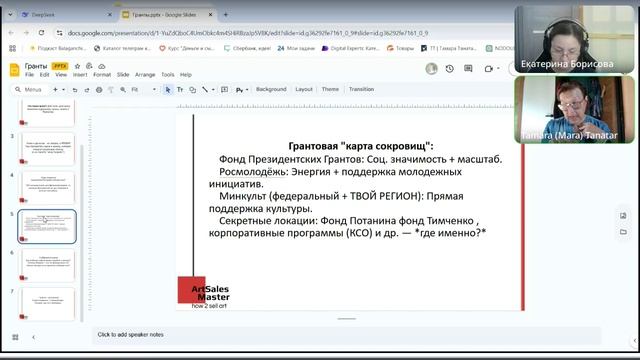Open the Google Slides home icon

[14, 70]
